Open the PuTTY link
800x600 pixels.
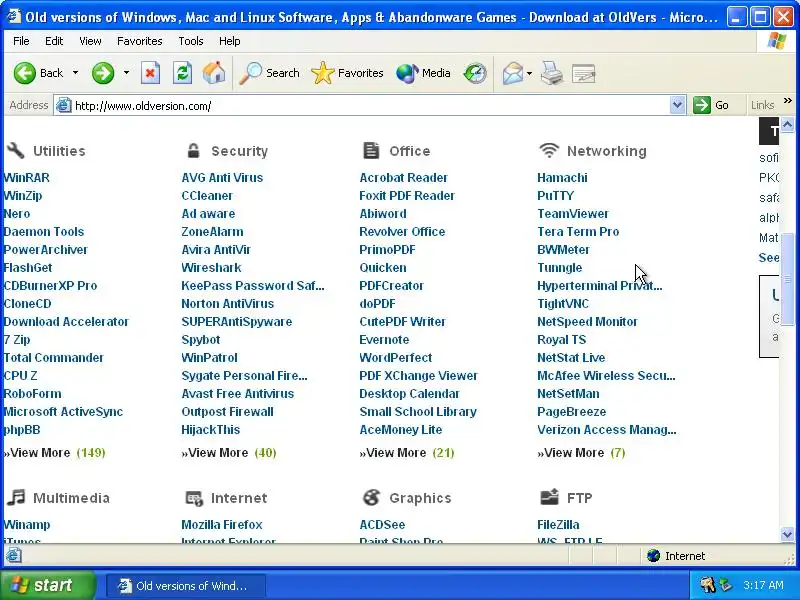[556, 195]
